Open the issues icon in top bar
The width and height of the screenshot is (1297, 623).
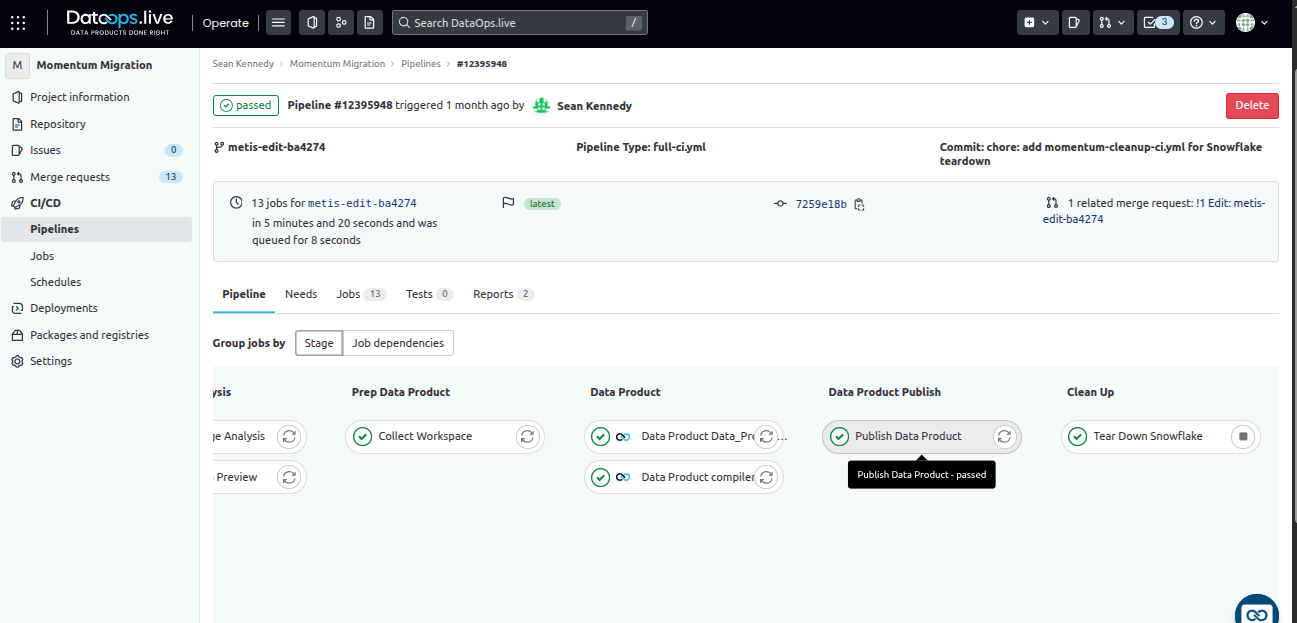[x=1074, y=22]
